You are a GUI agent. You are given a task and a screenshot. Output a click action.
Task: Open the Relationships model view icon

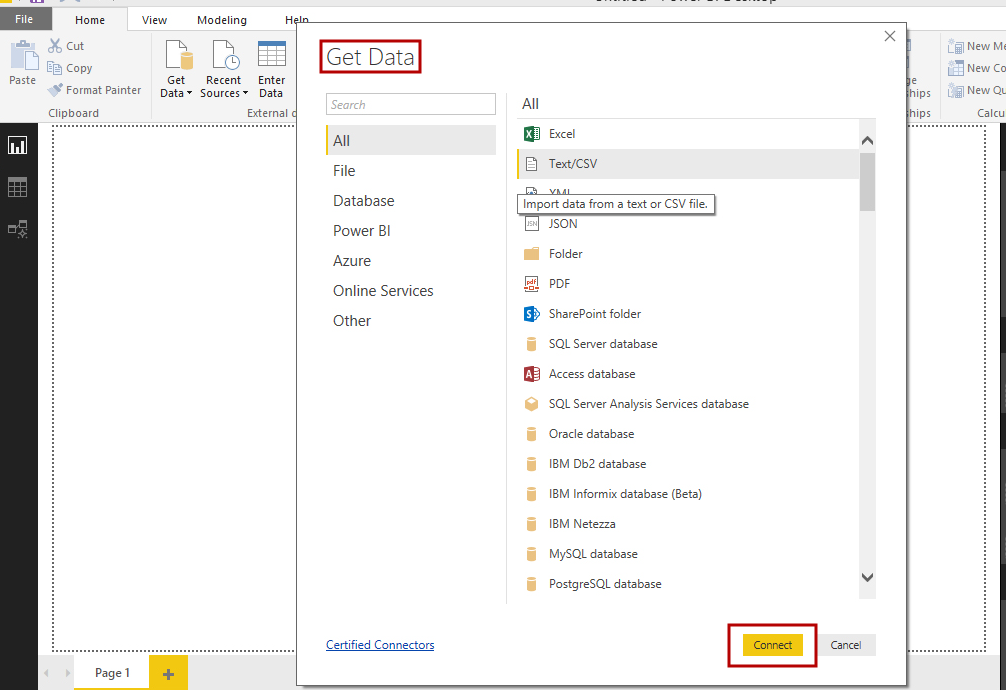click(17, 229)
